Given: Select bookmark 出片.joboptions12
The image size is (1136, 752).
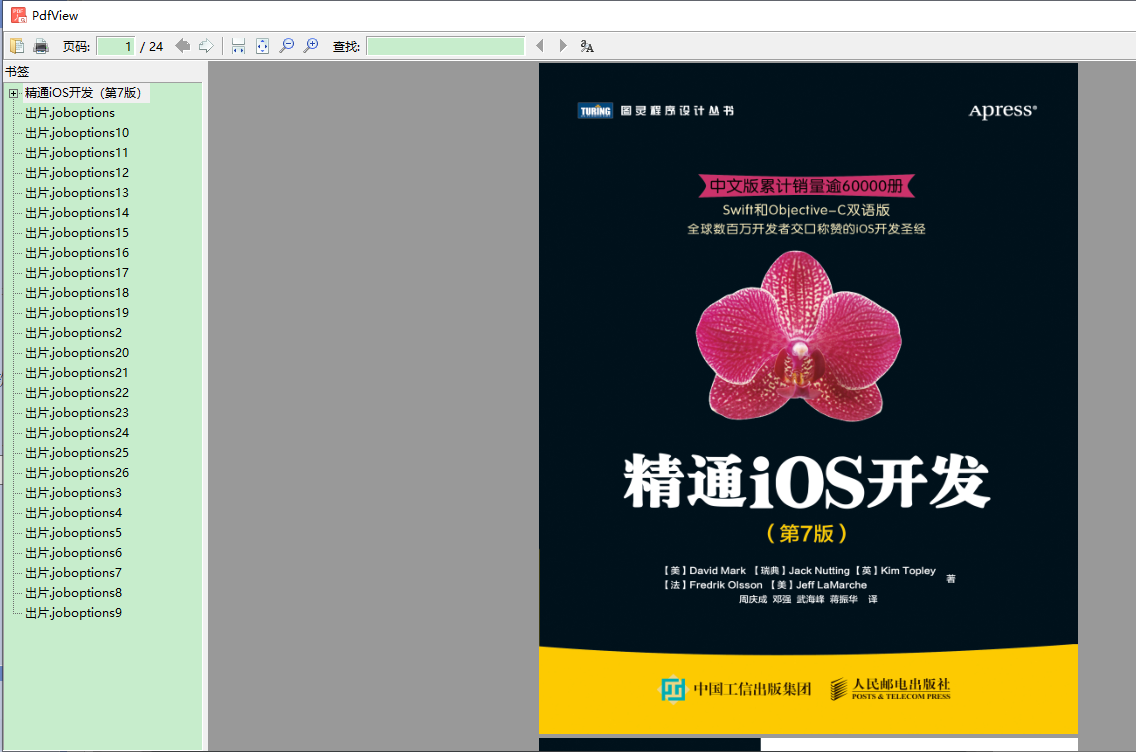Looking at the screenshot, I should (x=77, y=172).
